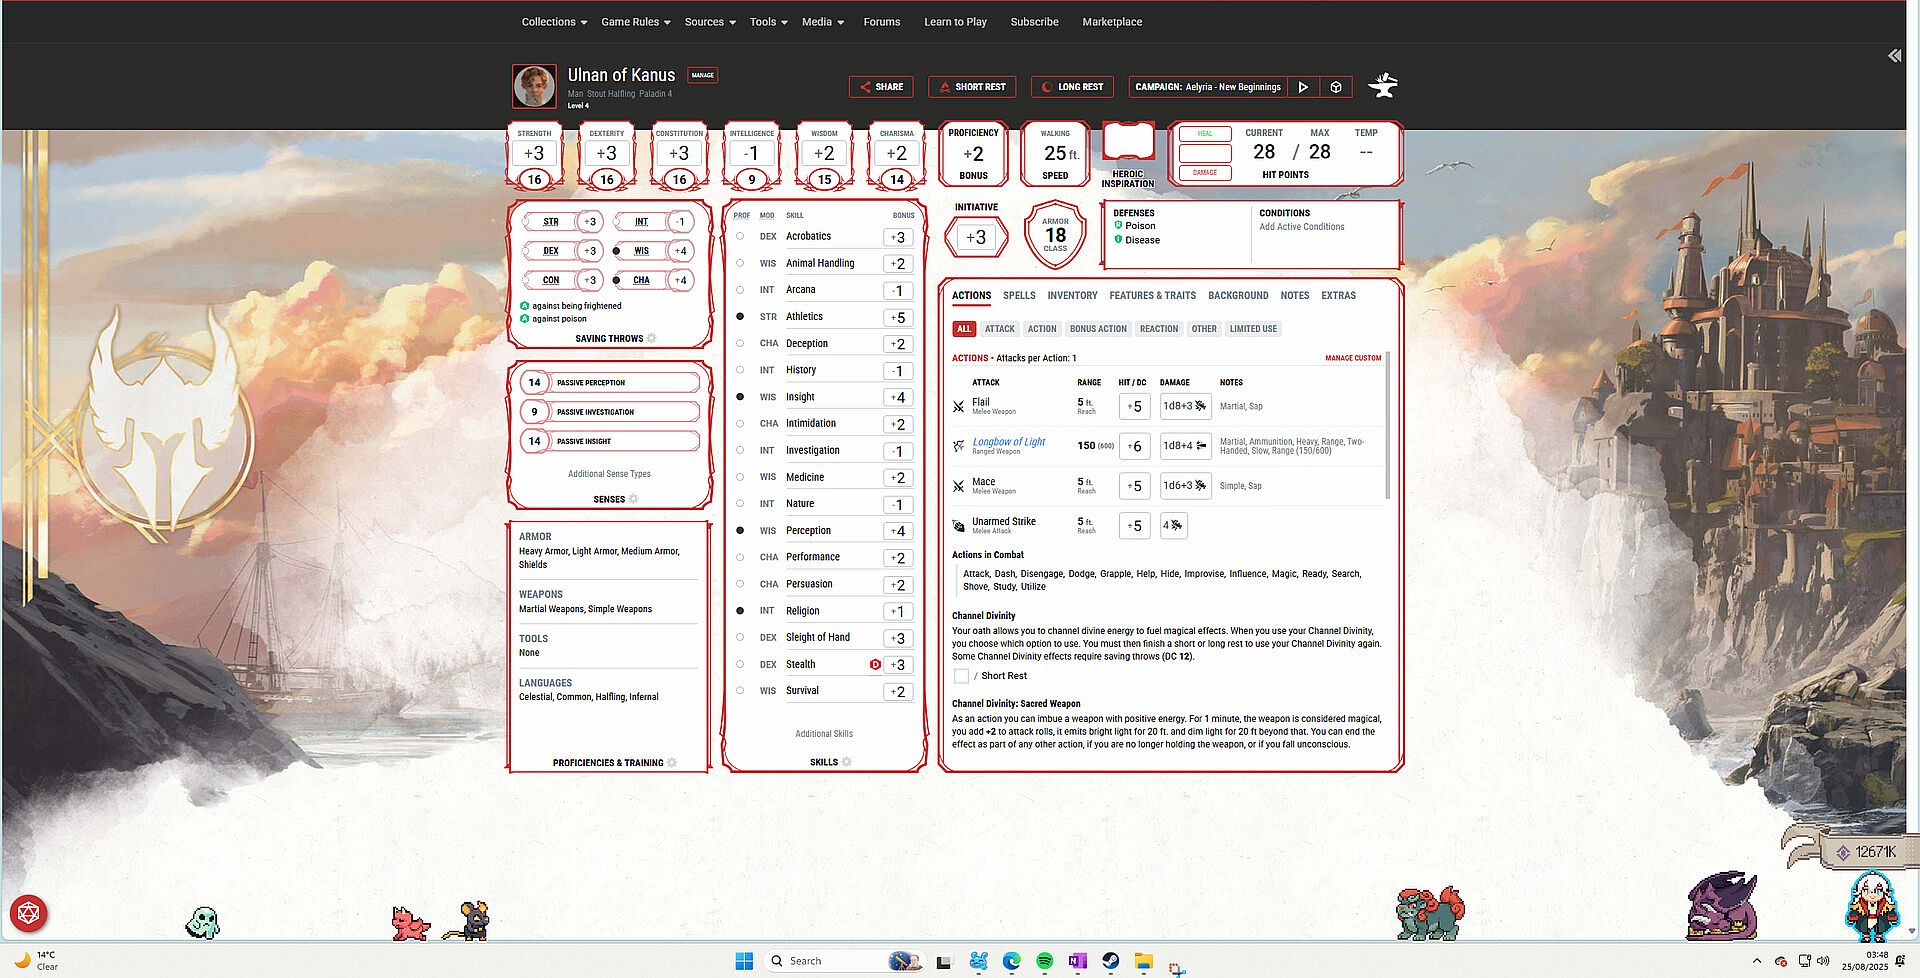Viewport: 1920px width, 978px height.
Task: Switch to the Extras tab
Action: [x=1338, y=296]
